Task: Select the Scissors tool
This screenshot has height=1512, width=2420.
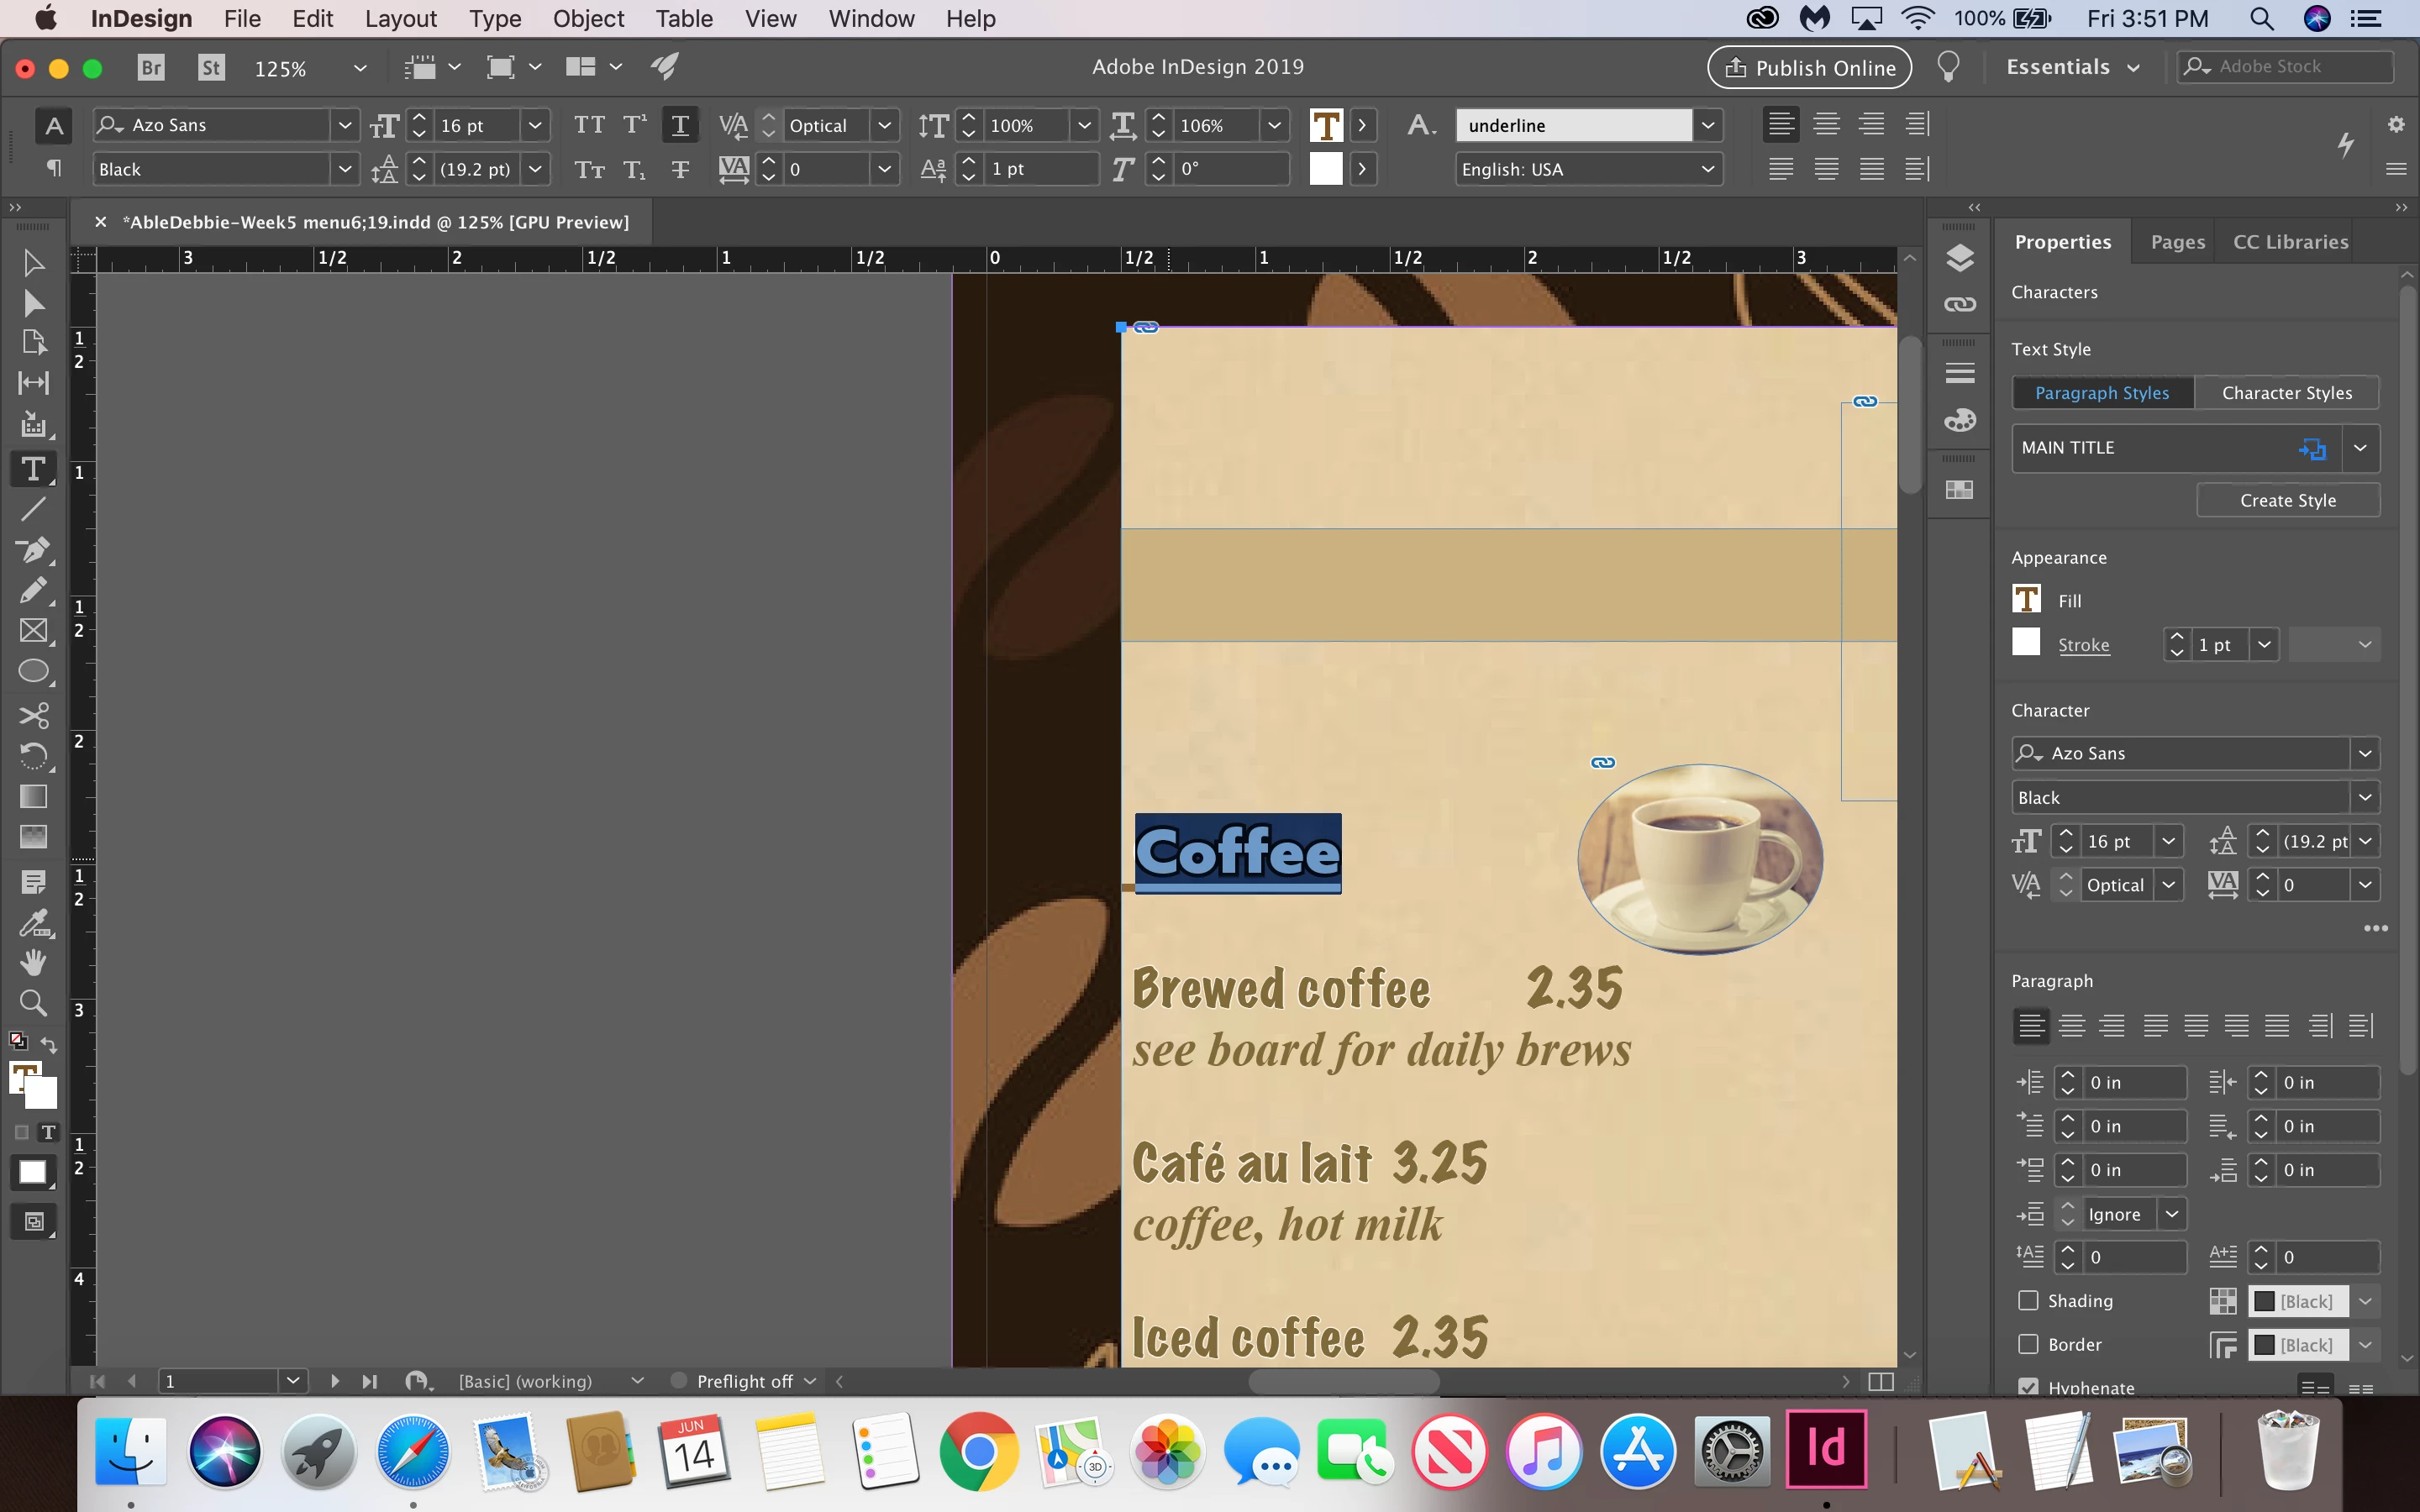Action: [x=32, y=715]
